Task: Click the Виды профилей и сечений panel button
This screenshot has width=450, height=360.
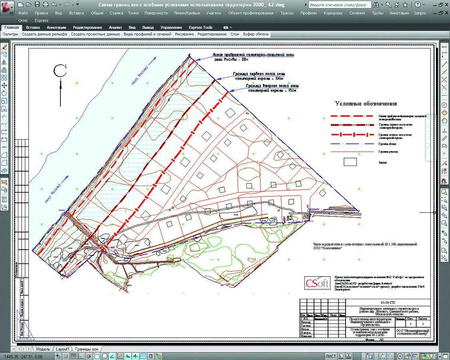Action: [147, 34]
